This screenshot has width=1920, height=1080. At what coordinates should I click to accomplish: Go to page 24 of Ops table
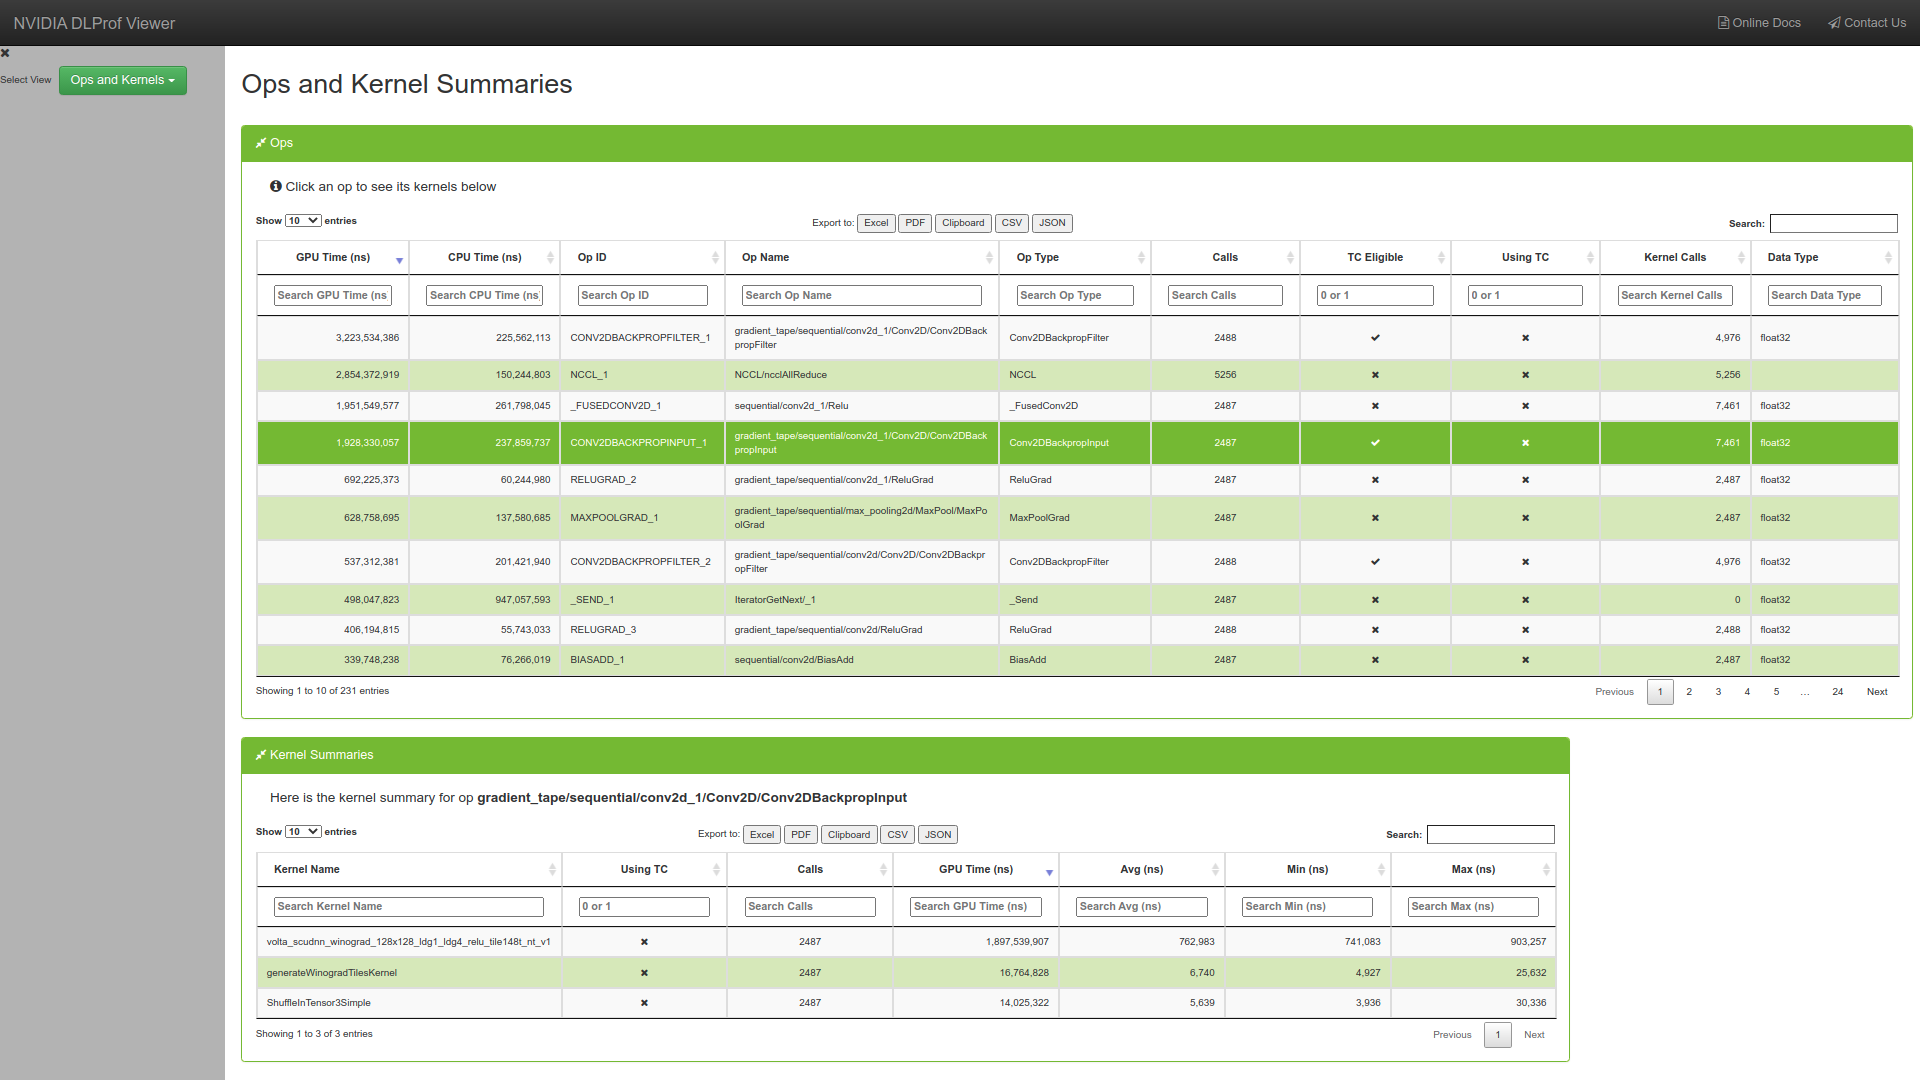click(x=1837, y=692)
